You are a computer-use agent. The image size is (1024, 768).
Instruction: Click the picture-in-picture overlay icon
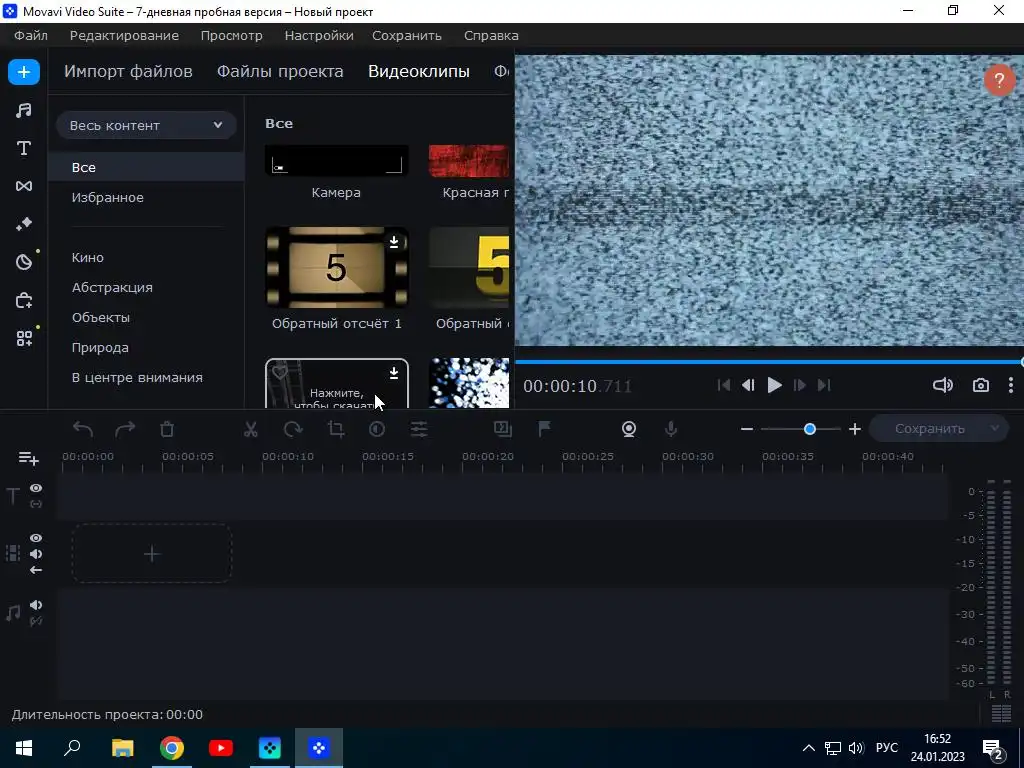(x=503, y=428)
